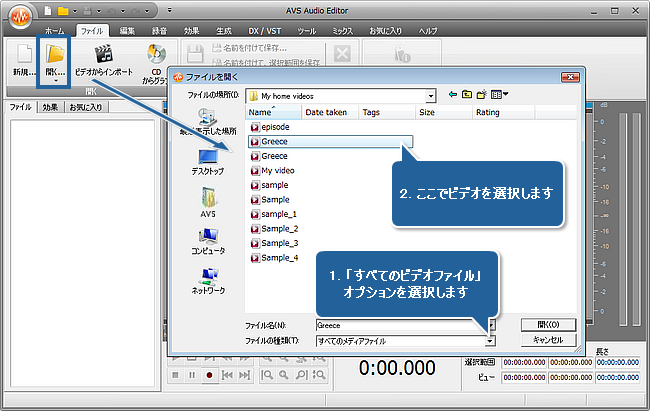This screenshot has width=650, height=411.
Task: Select the Sample_3 file
Action: (x=274, y=243)
